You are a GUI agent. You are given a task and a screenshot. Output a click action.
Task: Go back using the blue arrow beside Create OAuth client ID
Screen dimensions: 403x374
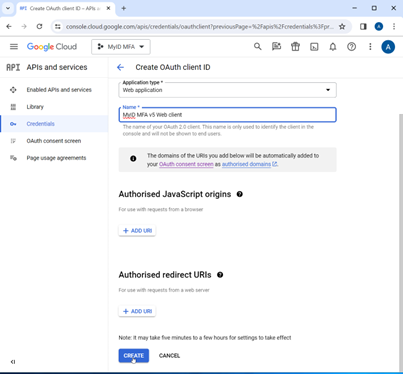[x=120, y=67]
